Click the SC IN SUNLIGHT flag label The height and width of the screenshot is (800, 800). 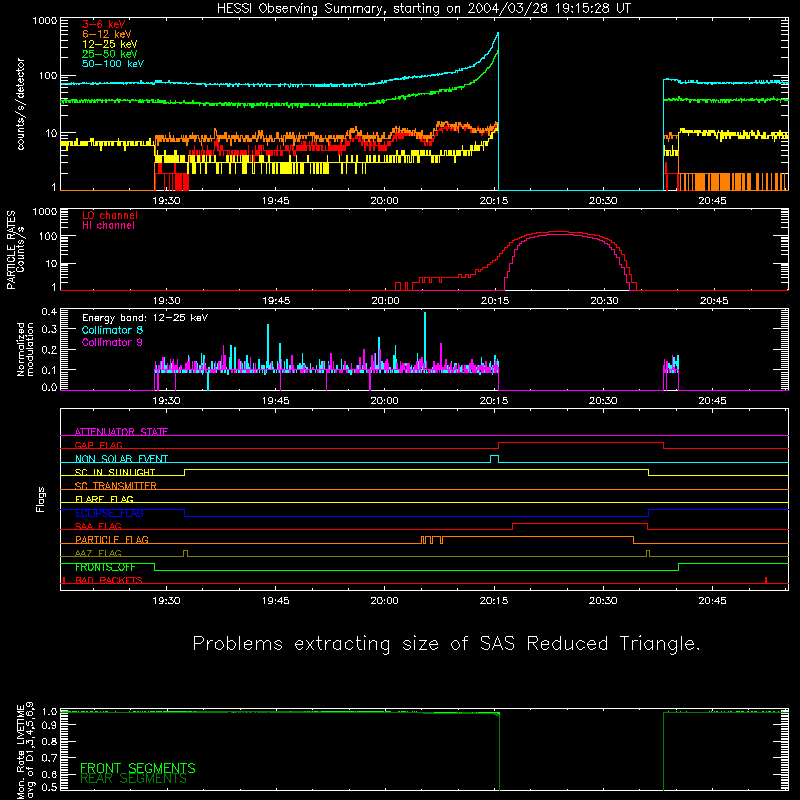click(x=115, y=472)
